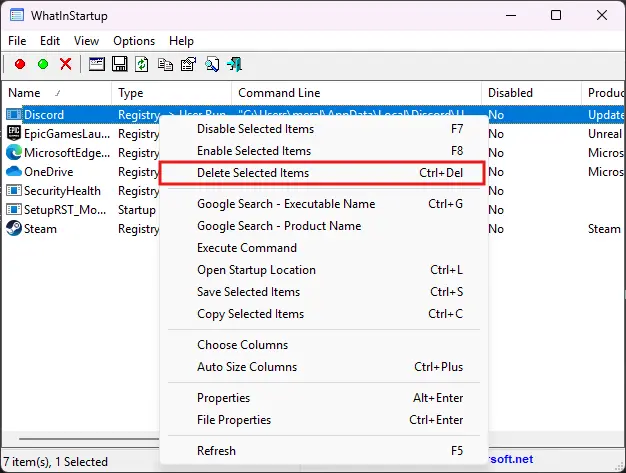
Task: Click the Microsoft Edge row icon
Action: pos(14,152)
